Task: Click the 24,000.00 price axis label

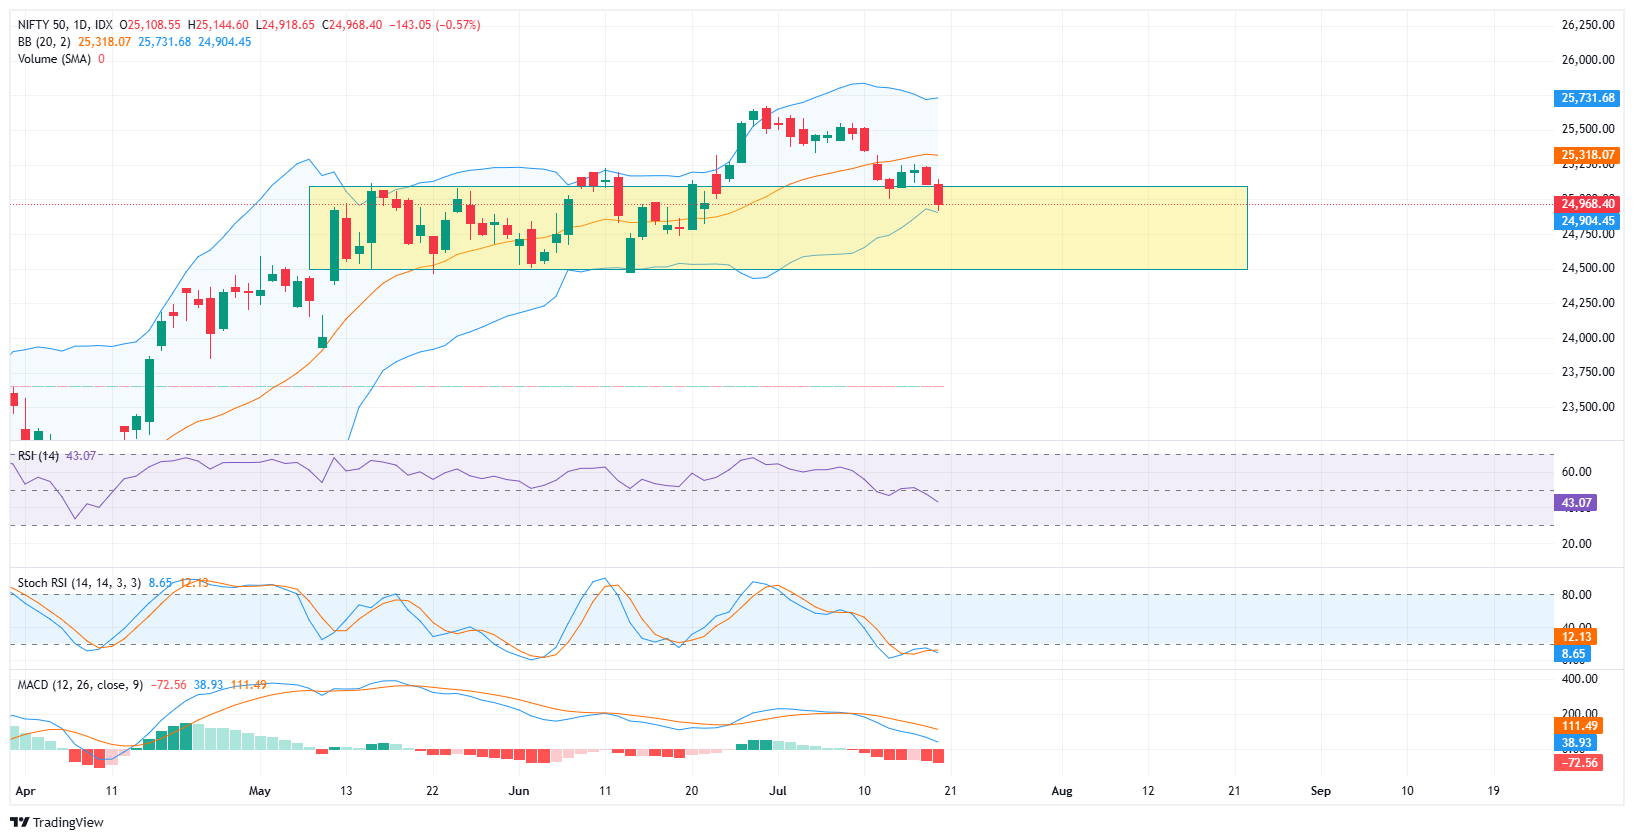Action: point(1588,338)
